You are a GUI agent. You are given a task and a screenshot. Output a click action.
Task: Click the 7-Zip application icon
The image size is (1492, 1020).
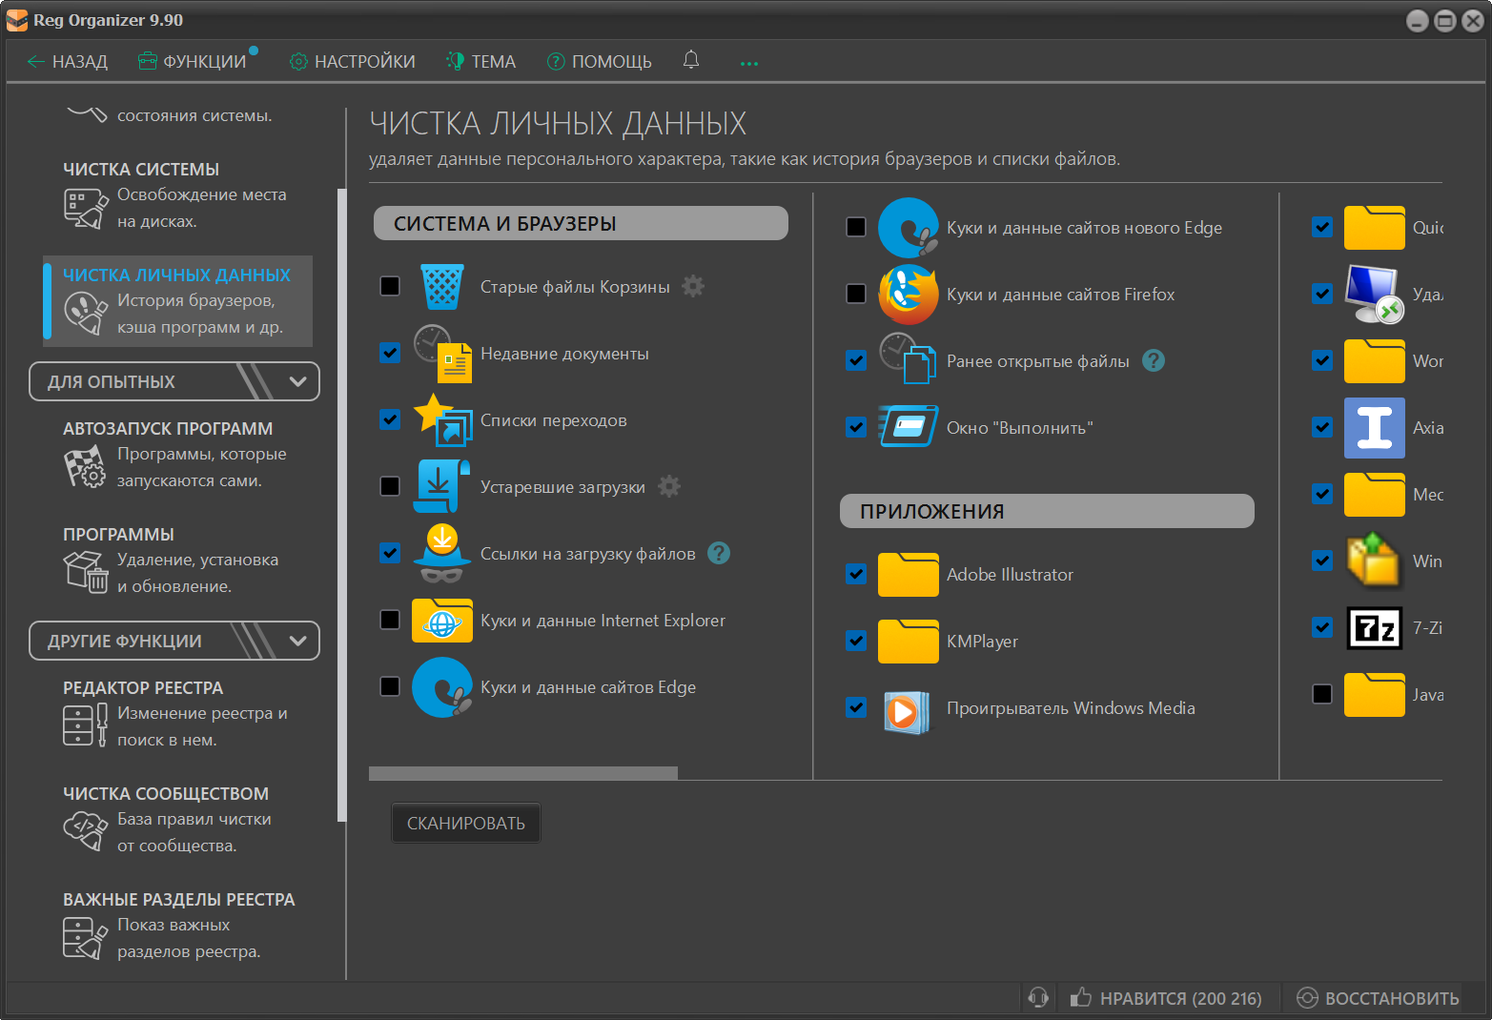[1374, 628]
